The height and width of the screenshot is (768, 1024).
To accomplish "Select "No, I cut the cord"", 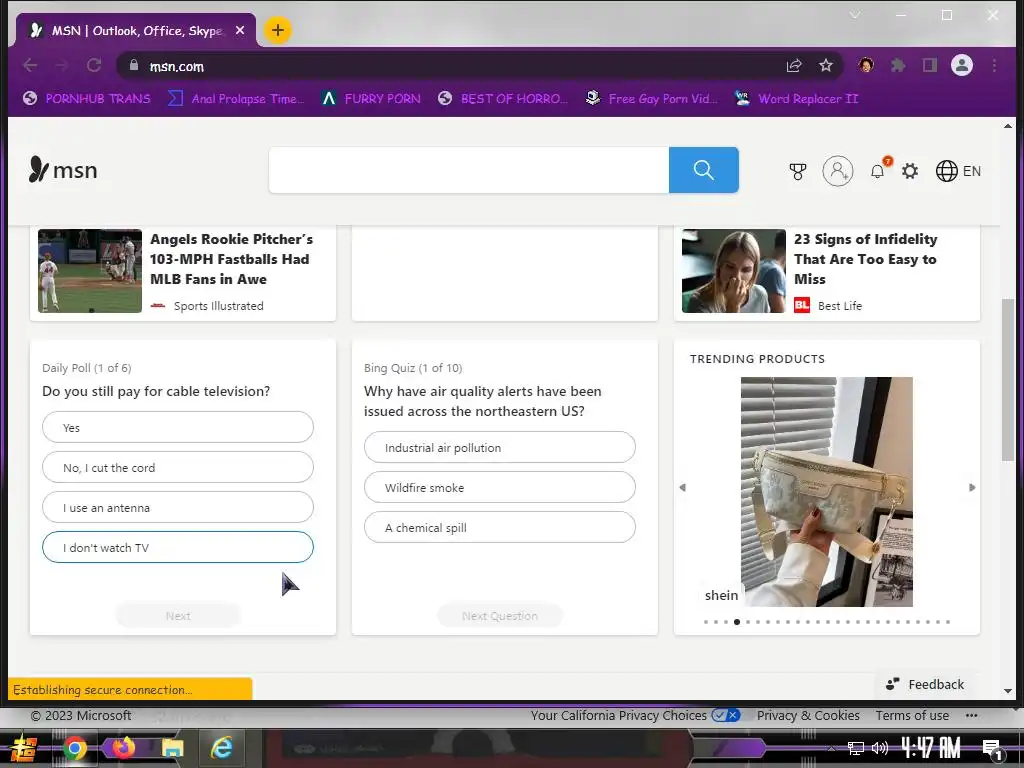I will coord(178,467).
